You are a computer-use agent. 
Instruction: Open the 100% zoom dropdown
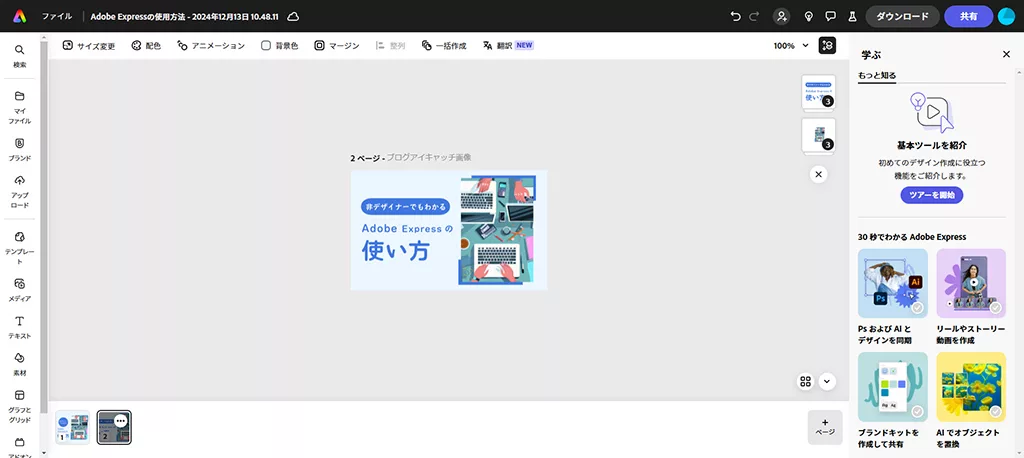tap(791, 46)
